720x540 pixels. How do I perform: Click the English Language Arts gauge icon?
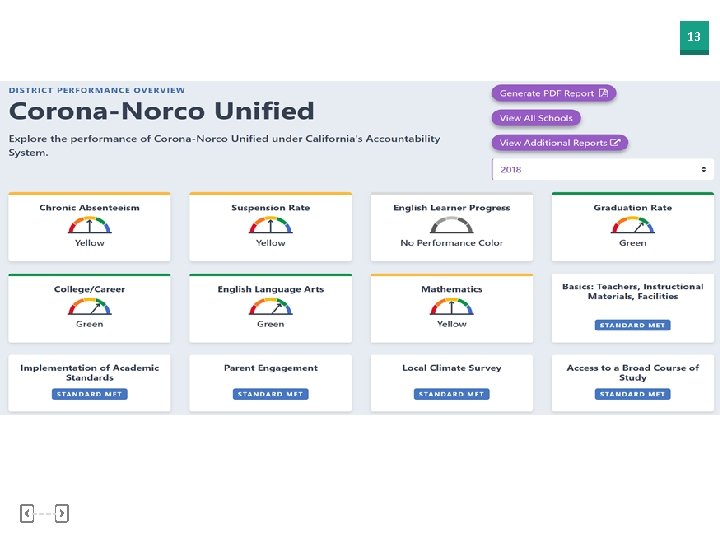(x=271, y=306)
